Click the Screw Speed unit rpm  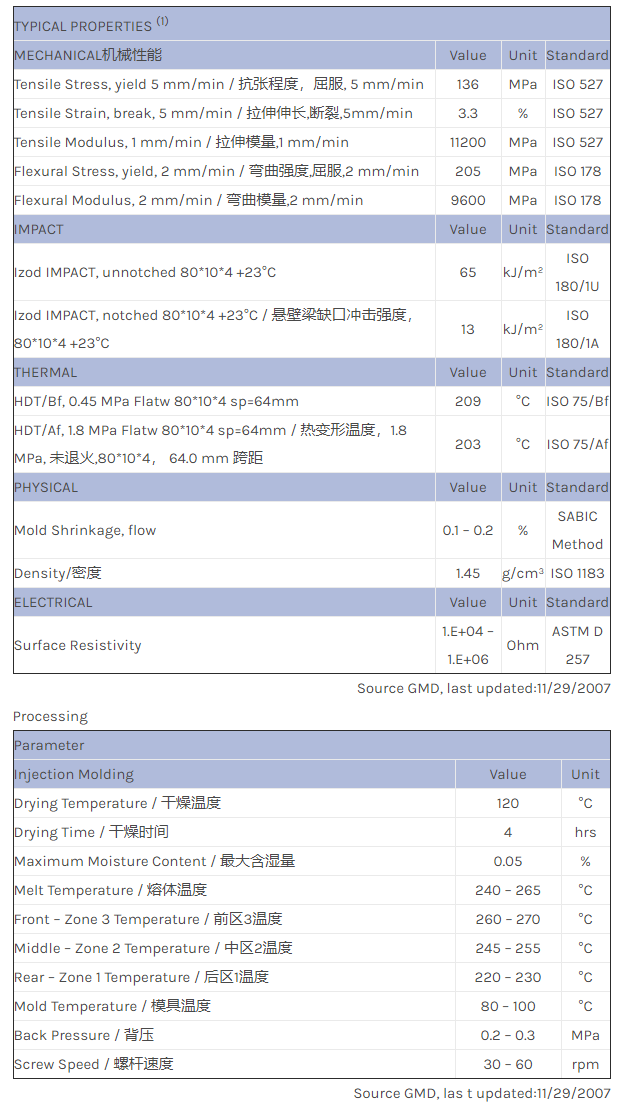tap(585, 1064)
